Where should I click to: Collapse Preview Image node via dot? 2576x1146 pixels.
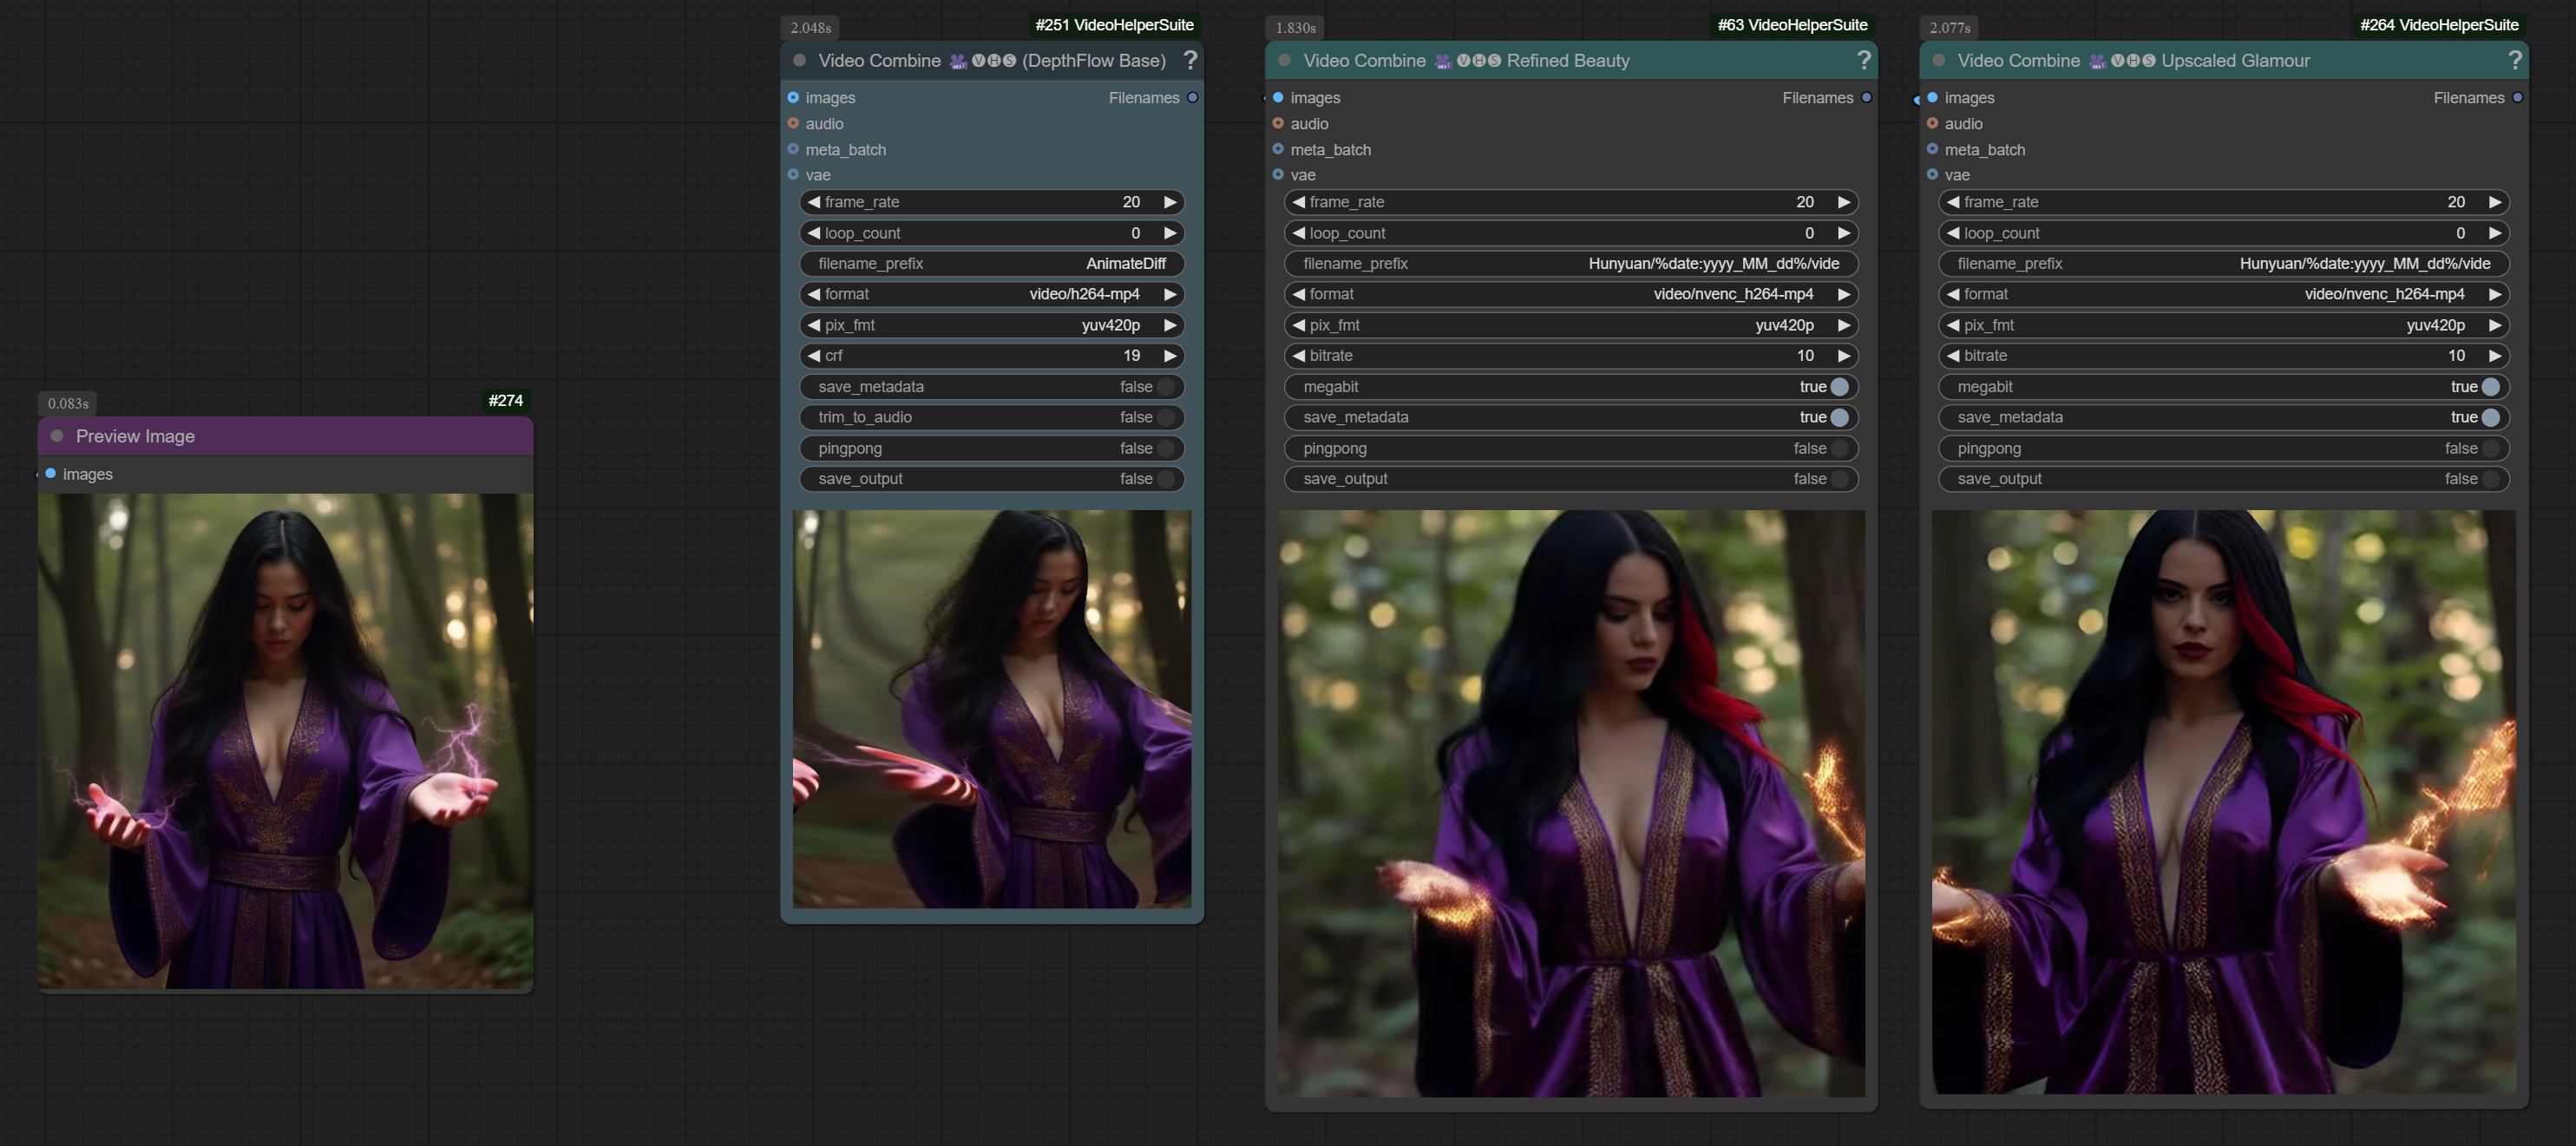[57, 436]
